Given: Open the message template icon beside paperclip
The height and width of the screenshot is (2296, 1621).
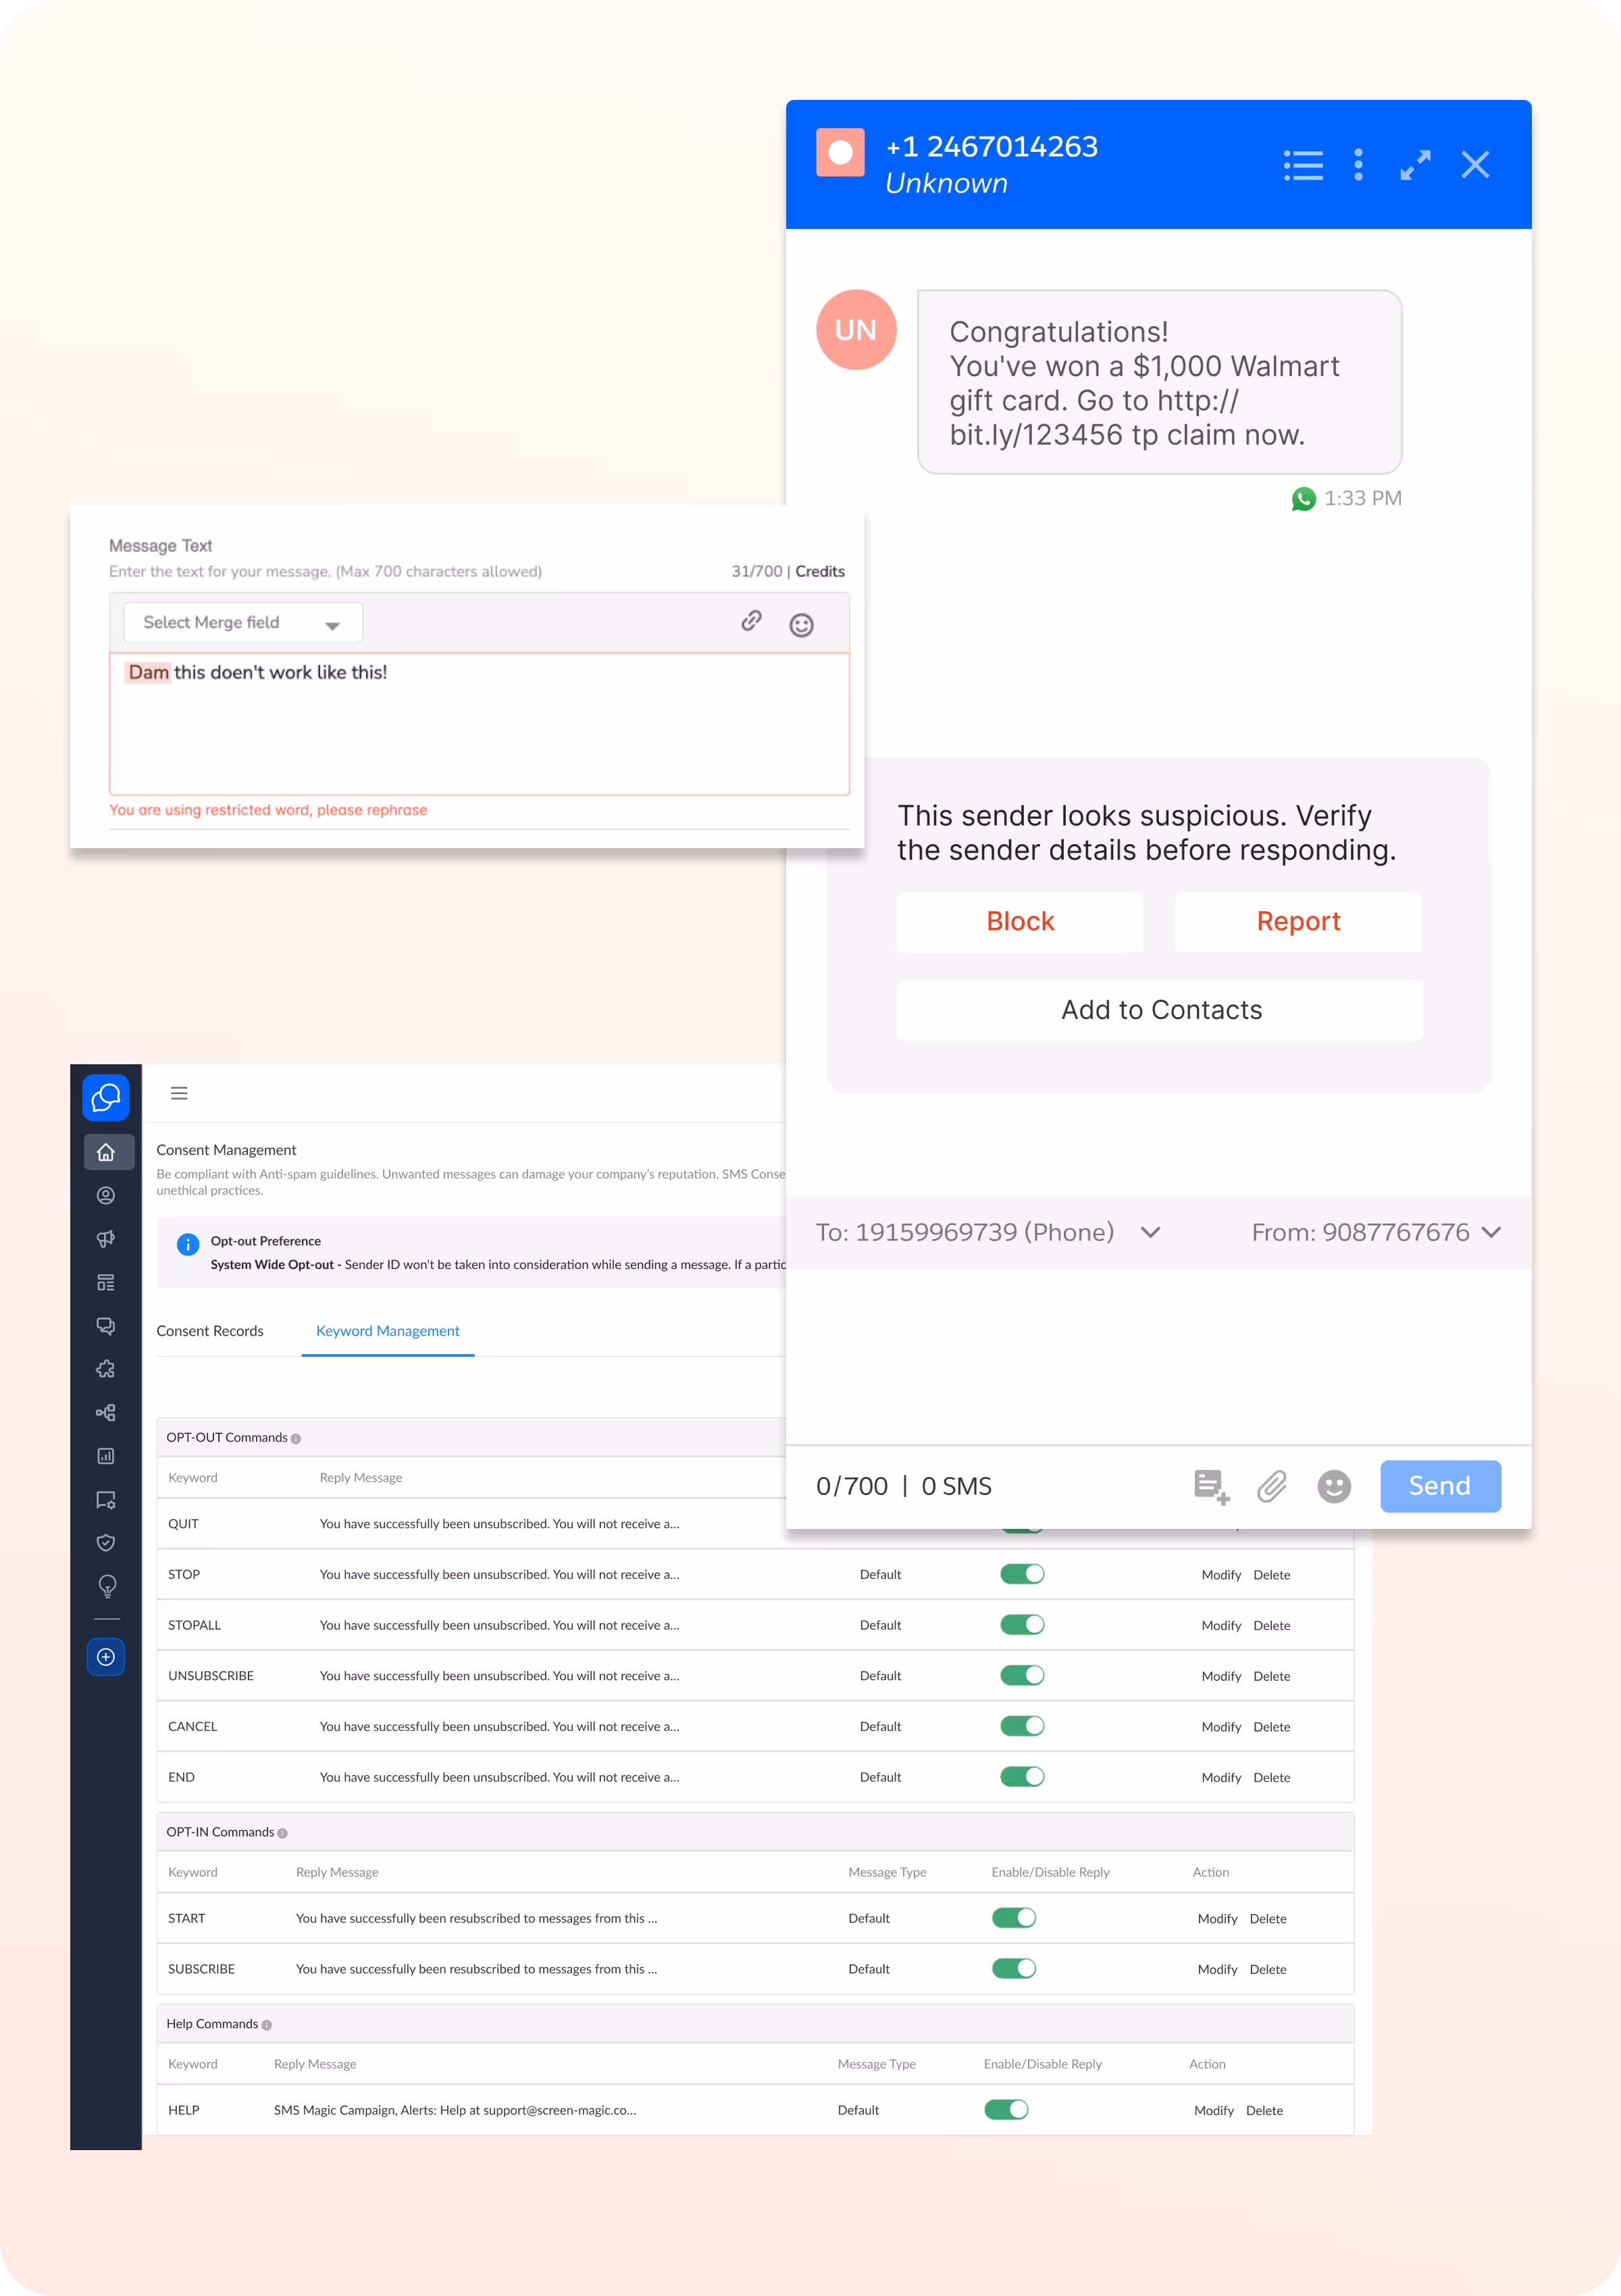Looking at the screenshot, I should coord(1211,1486).
